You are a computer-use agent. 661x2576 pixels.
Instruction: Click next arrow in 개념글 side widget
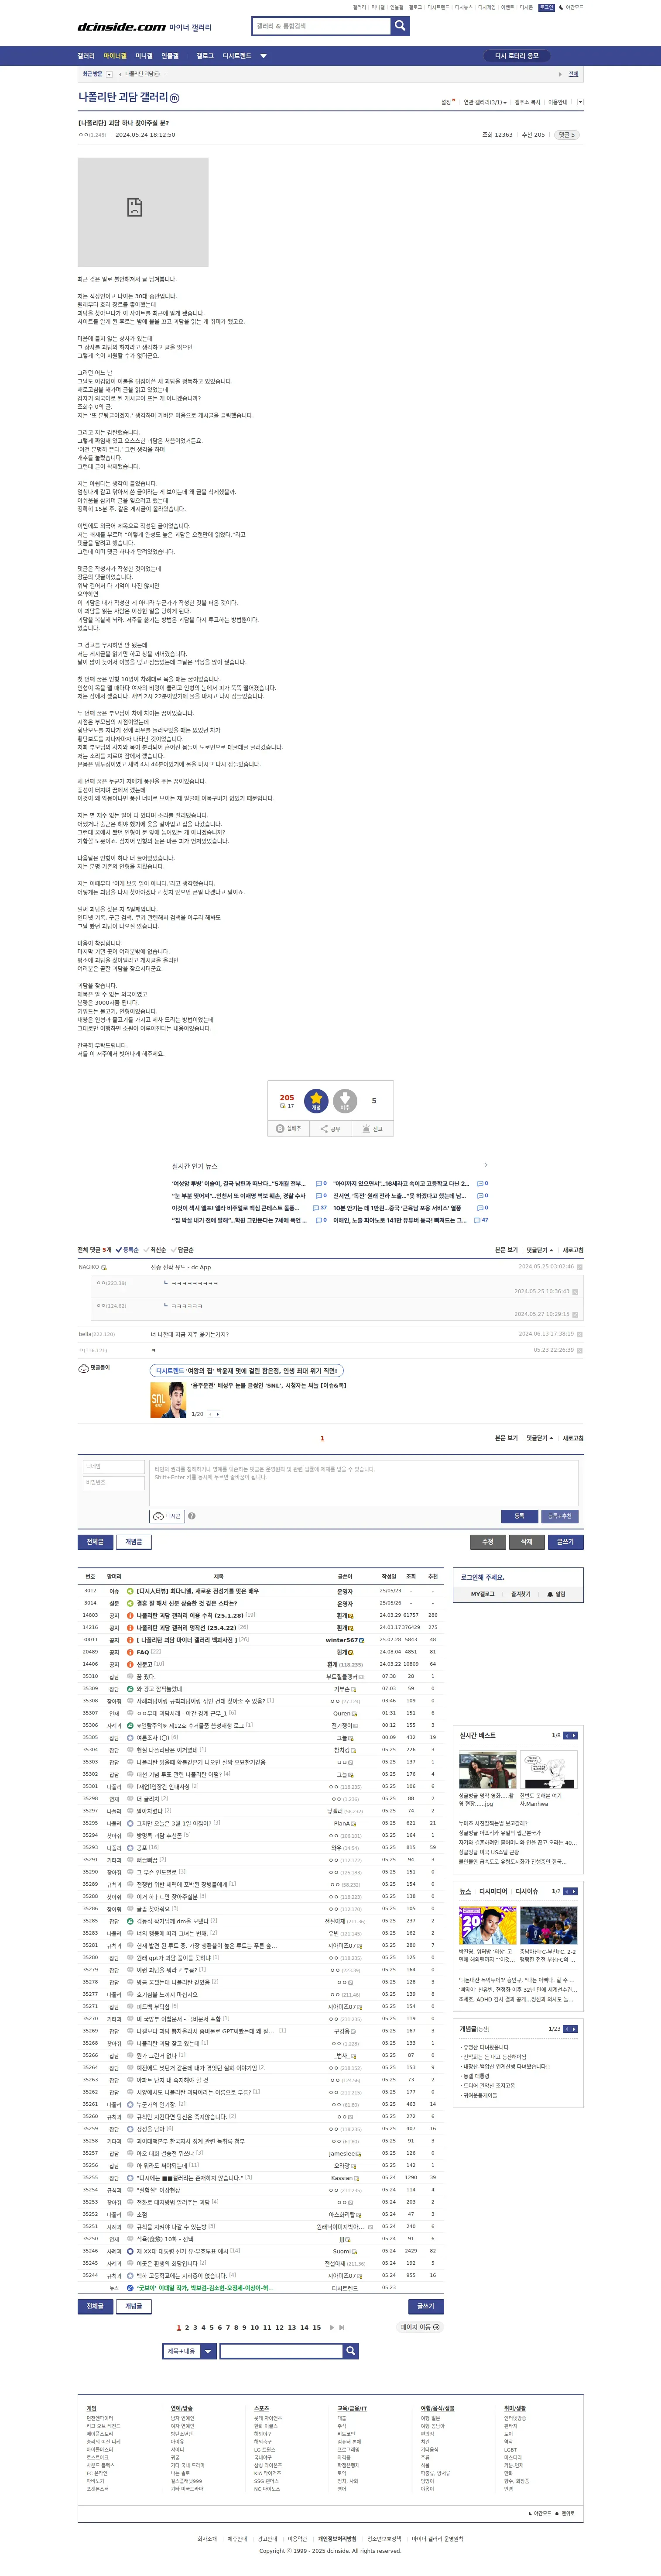coord(574,2029)
